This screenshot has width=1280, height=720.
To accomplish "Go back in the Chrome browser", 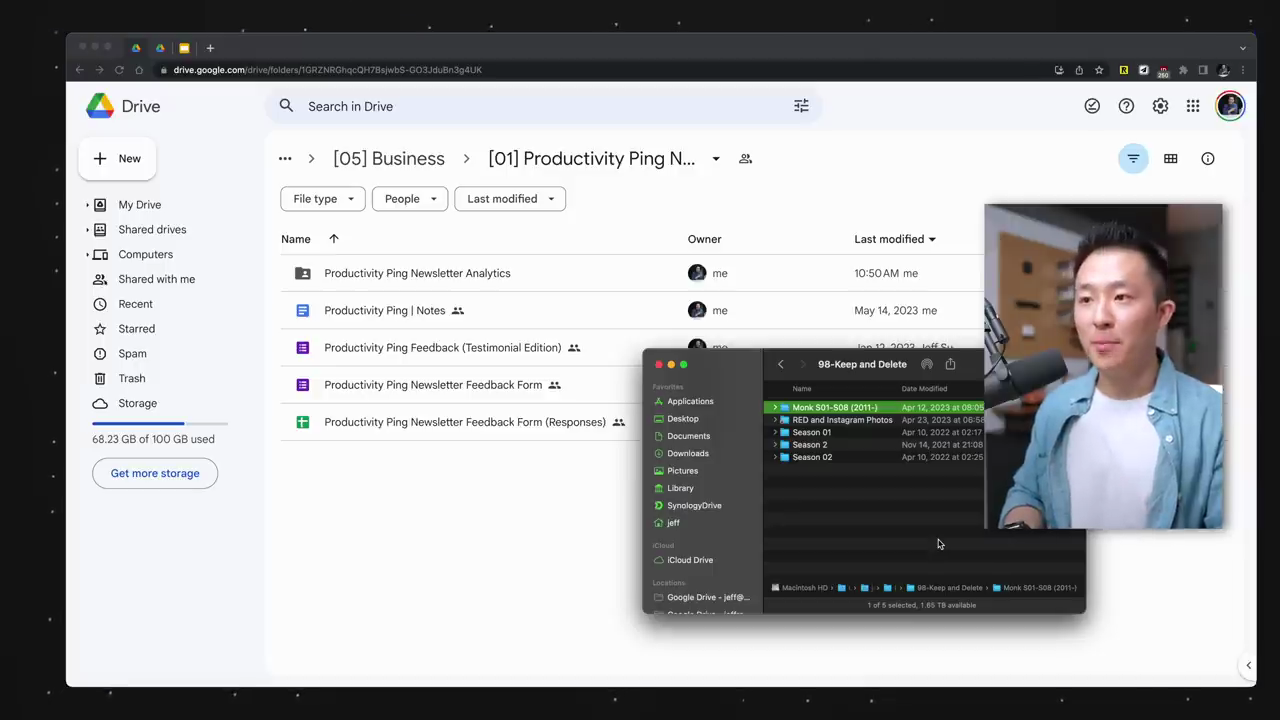I will 80,70.
